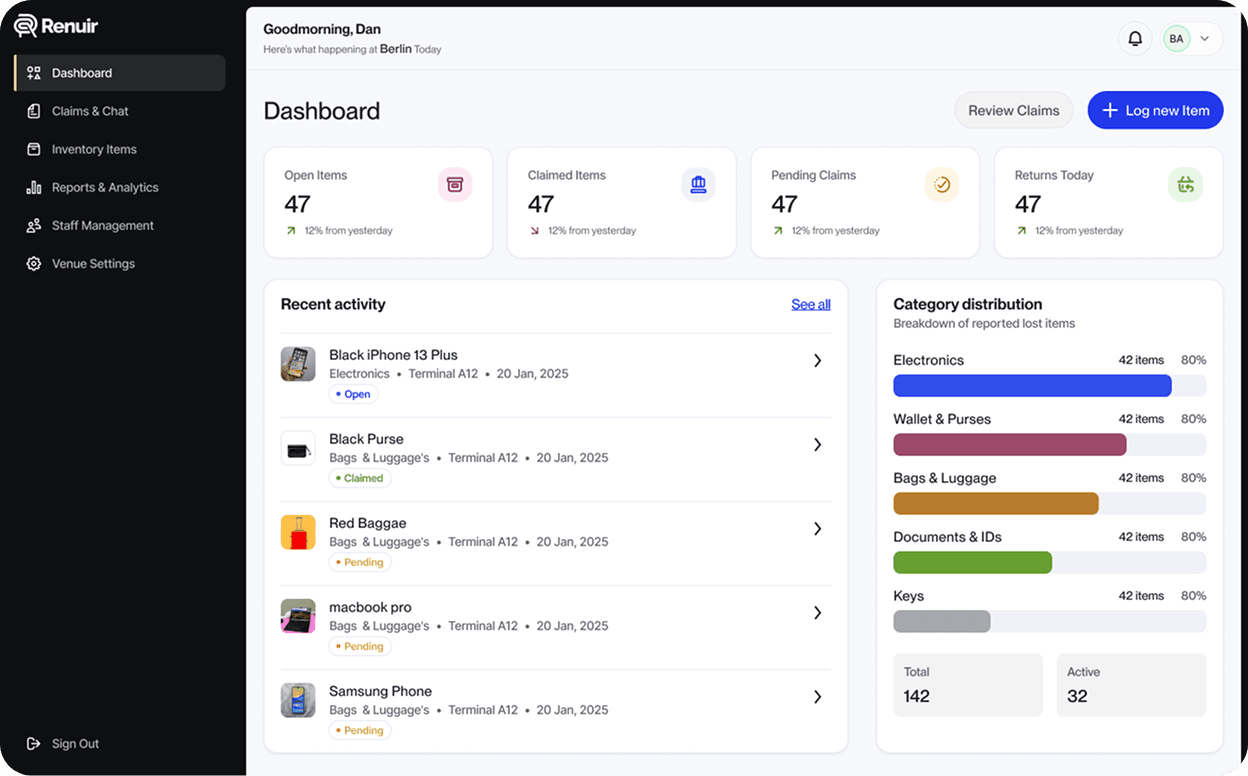The image size is (1248, 776).
Task: Click the Returns Today trend arrow
Action: click(x=1021, y=231)
